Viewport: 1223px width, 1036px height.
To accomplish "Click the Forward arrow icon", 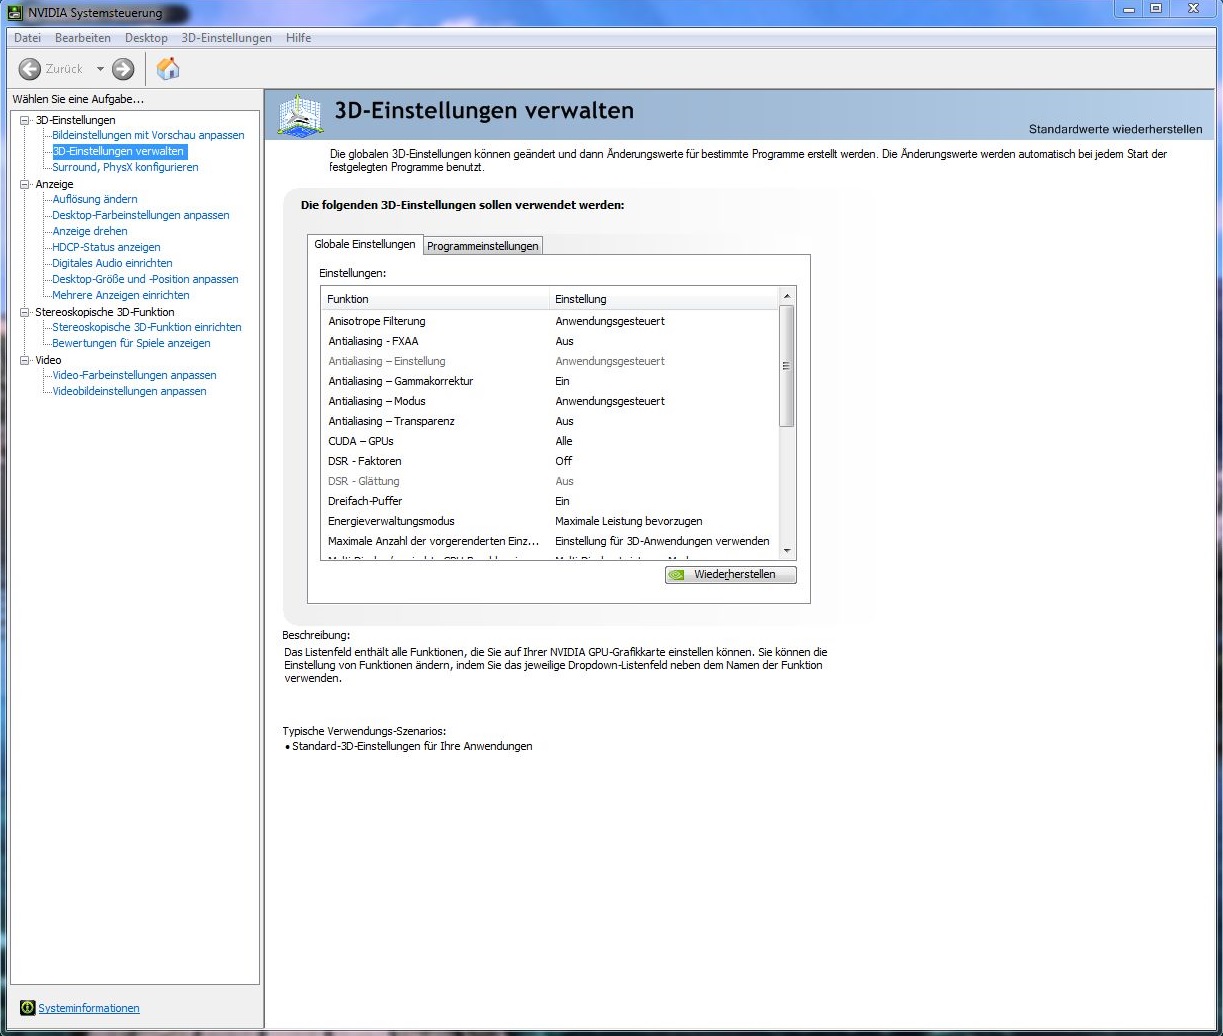I will (123, 69).
